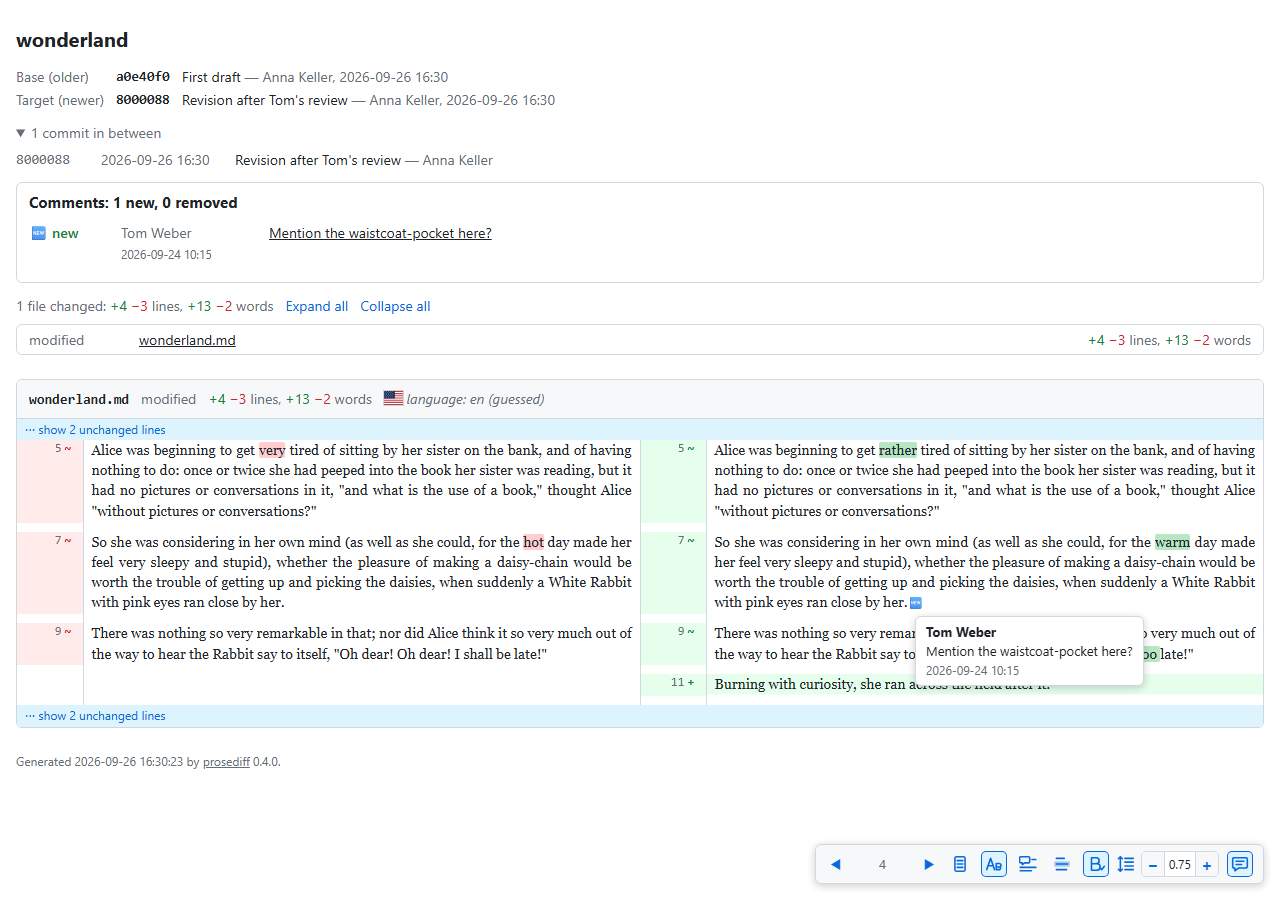Click 'First draft' base commit message

tap(211, 77)
